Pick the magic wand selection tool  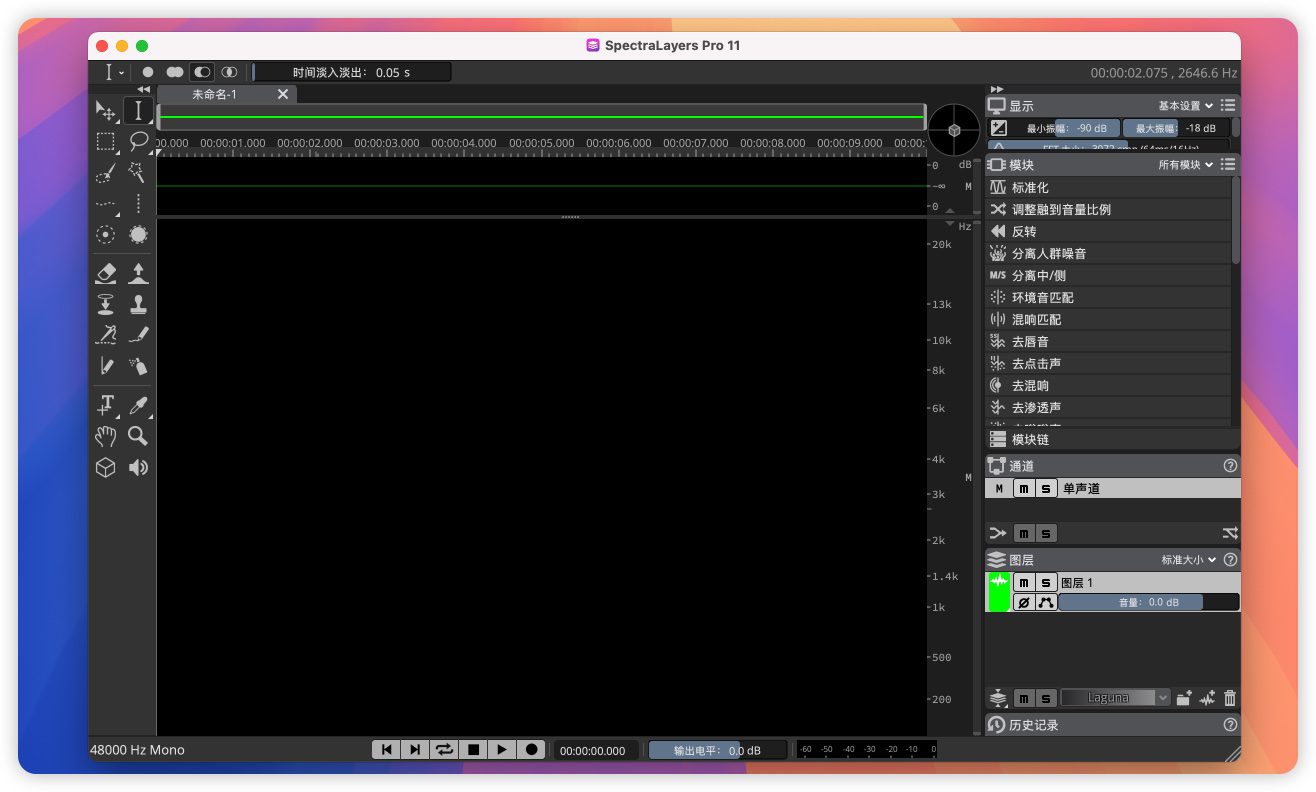[138, 172]
